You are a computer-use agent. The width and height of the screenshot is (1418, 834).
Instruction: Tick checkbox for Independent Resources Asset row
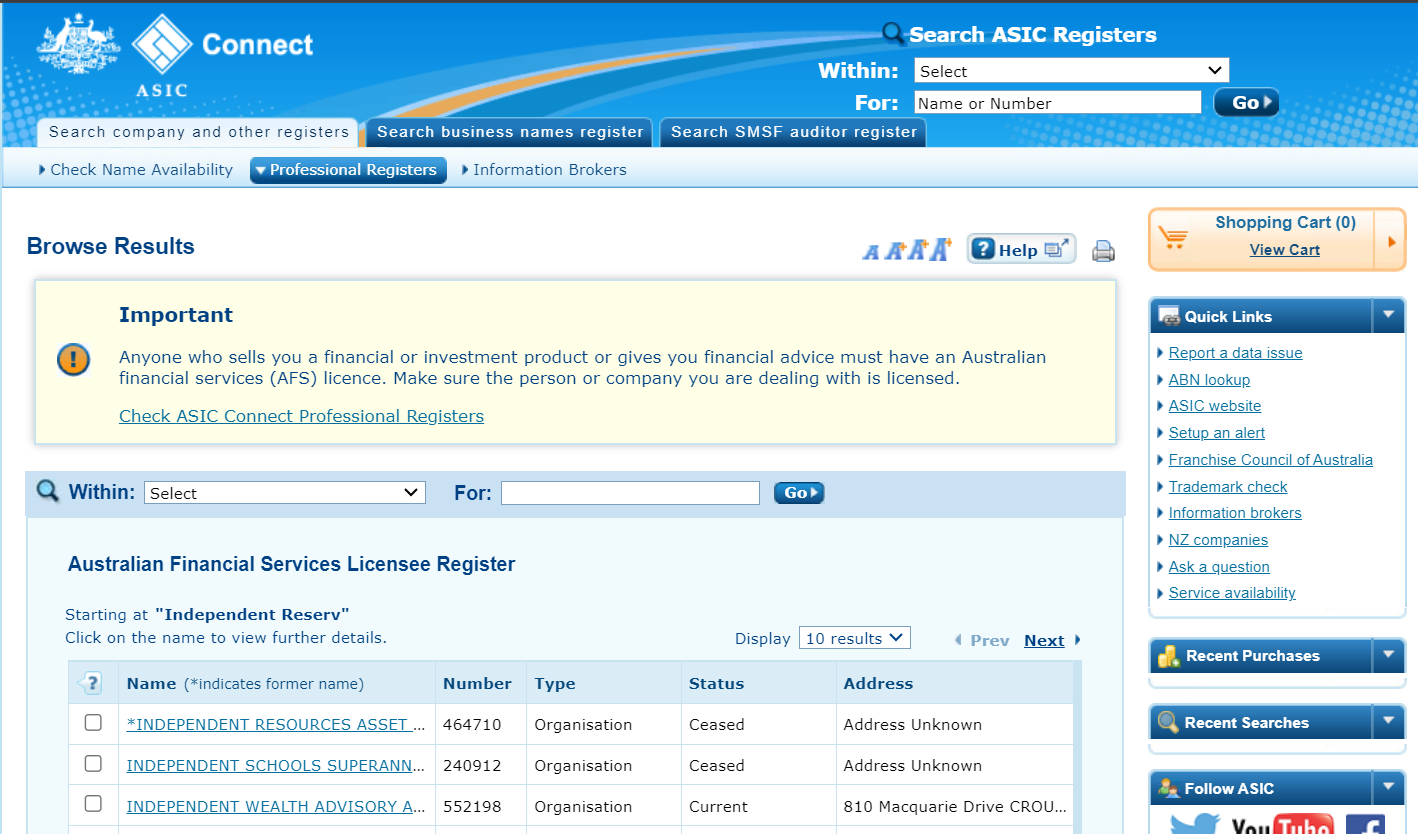(x=93, y=723)
